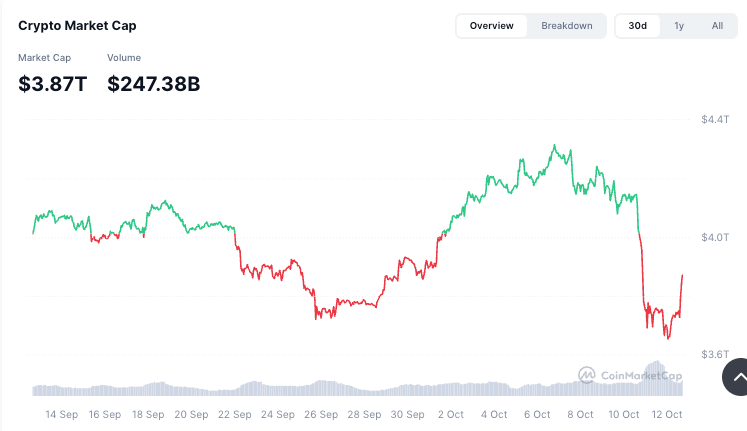Click the 12 Oct date label

click(666, 414)
